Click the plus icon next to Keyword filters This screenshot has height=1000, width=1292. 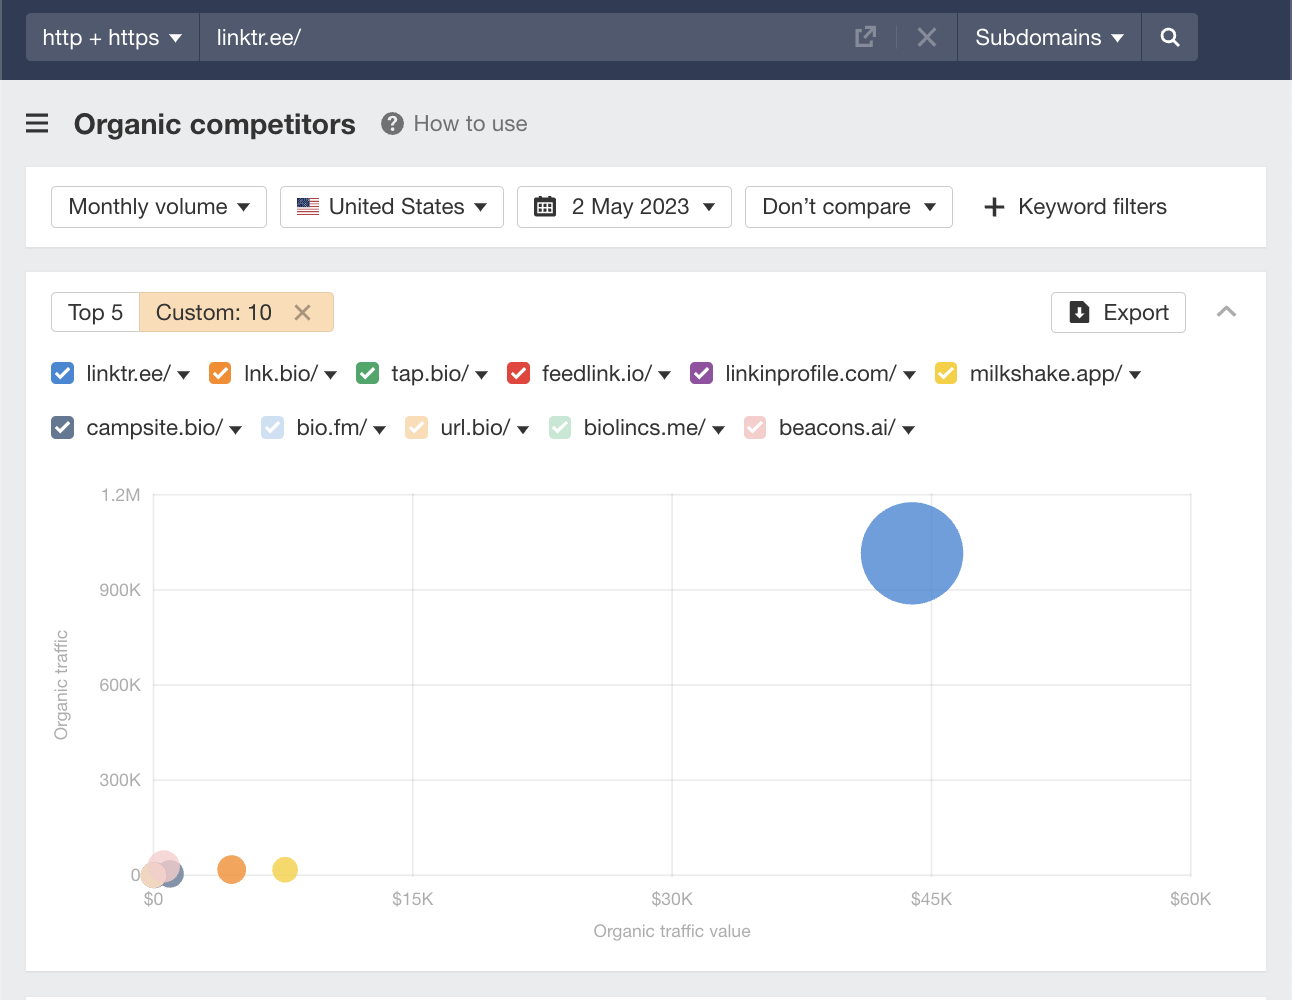(994, 207)
